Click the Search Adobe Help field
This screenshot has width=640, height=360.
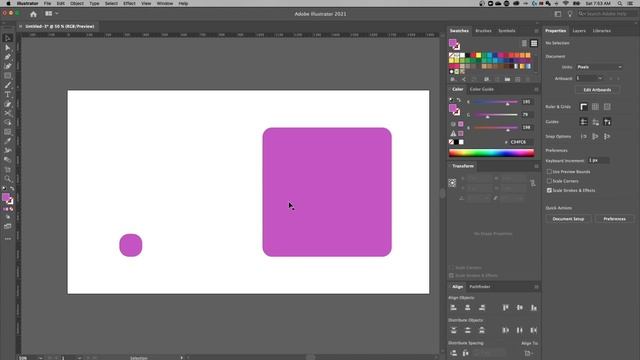click(607, 14)
